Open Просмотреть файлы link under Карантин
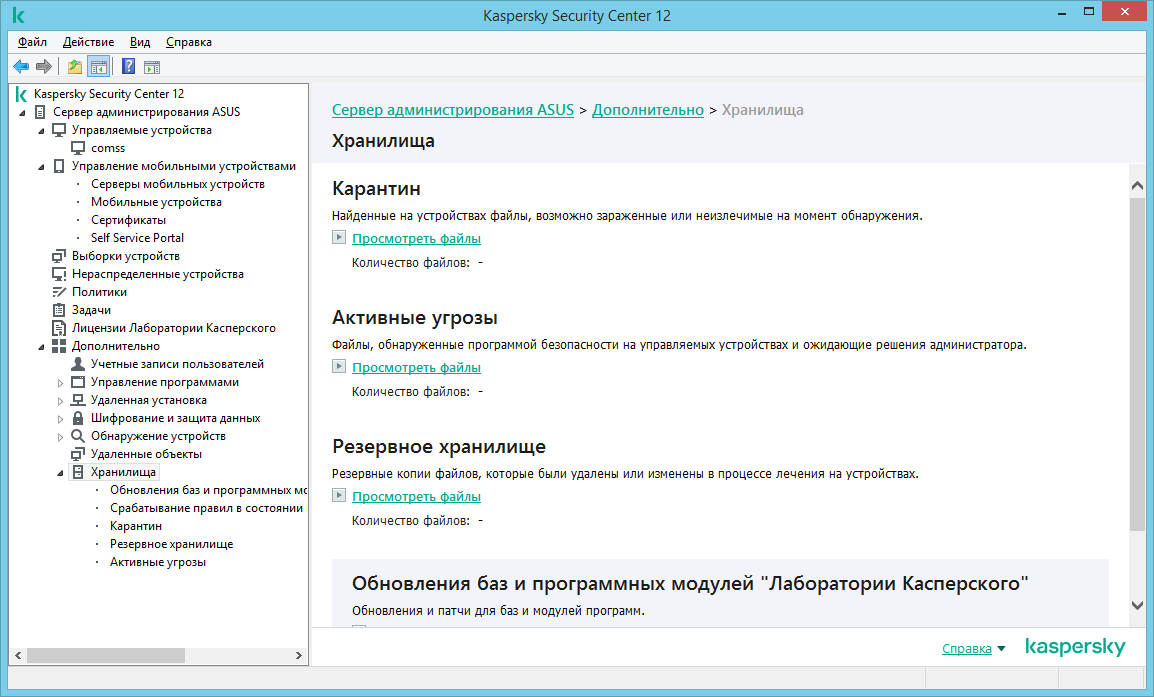 (417, 238)
